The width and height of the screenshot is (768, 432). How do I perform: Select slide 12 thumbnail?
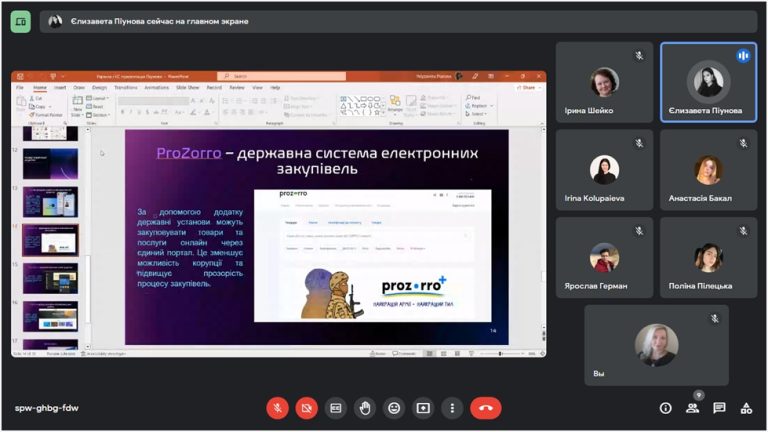(x=50, y=164)
